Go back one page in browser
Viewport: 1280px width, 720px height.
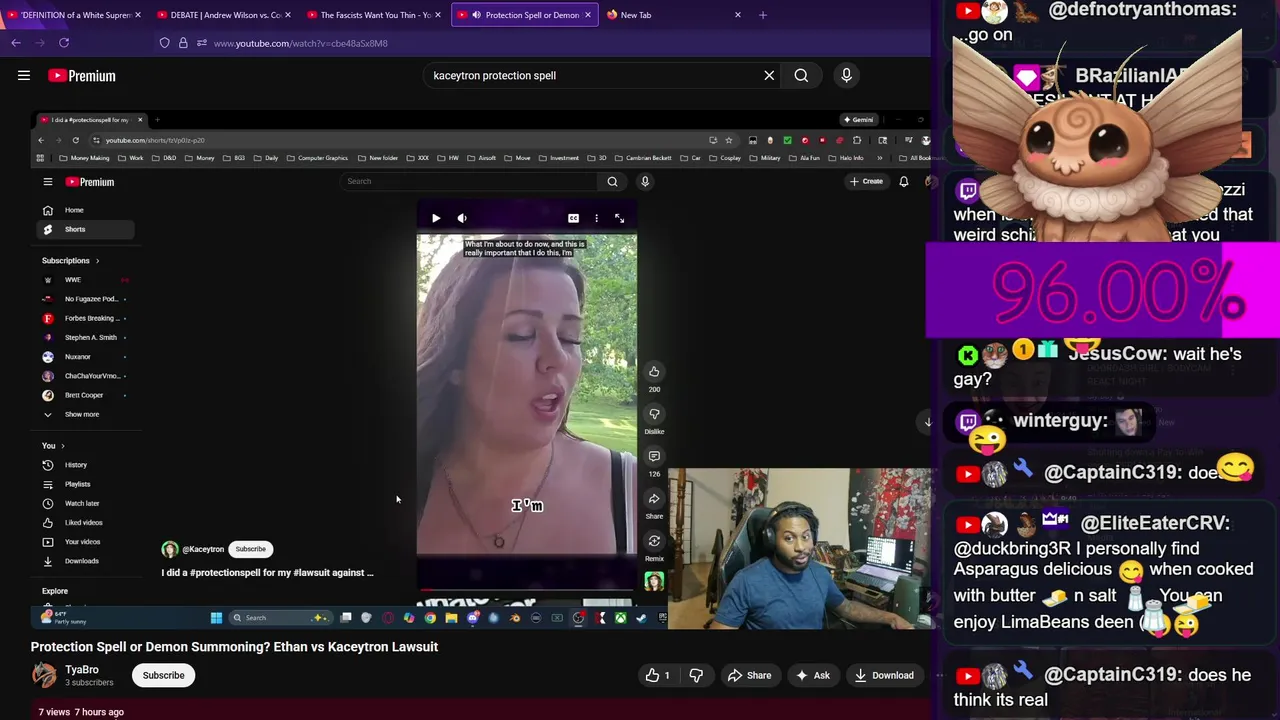(16, 43)
